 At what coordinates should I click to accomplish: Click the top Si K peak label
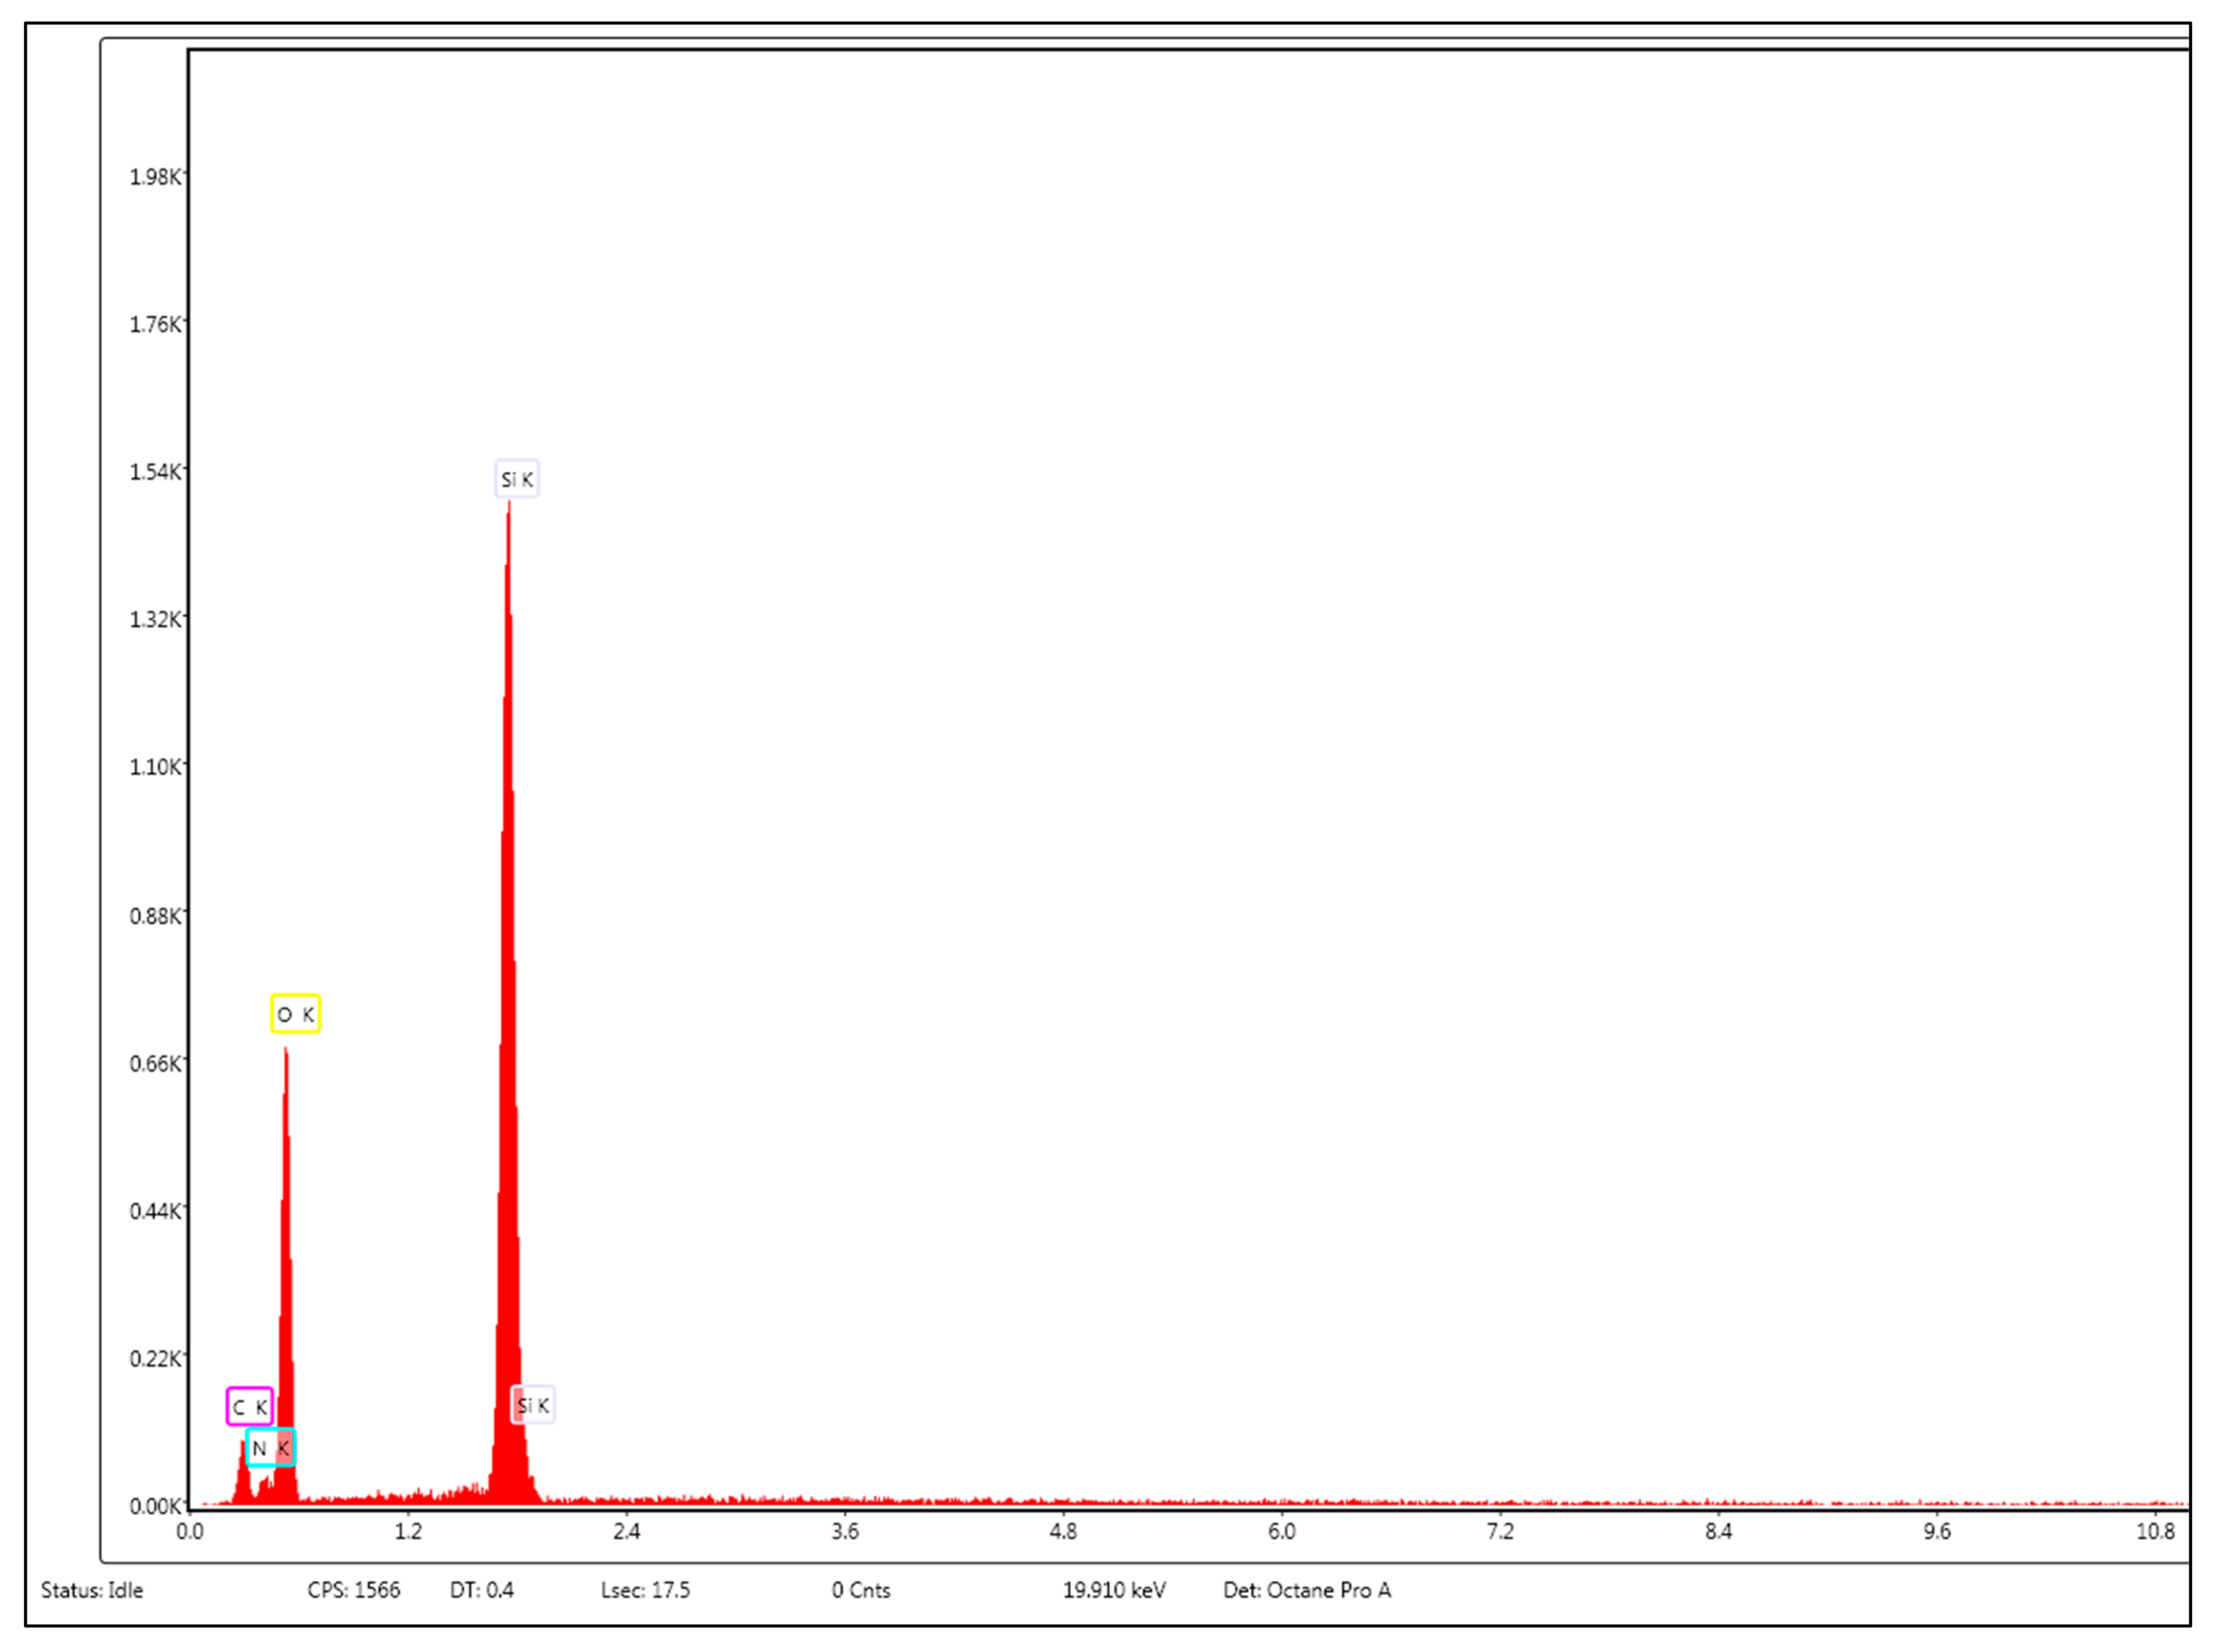[517, 479]
